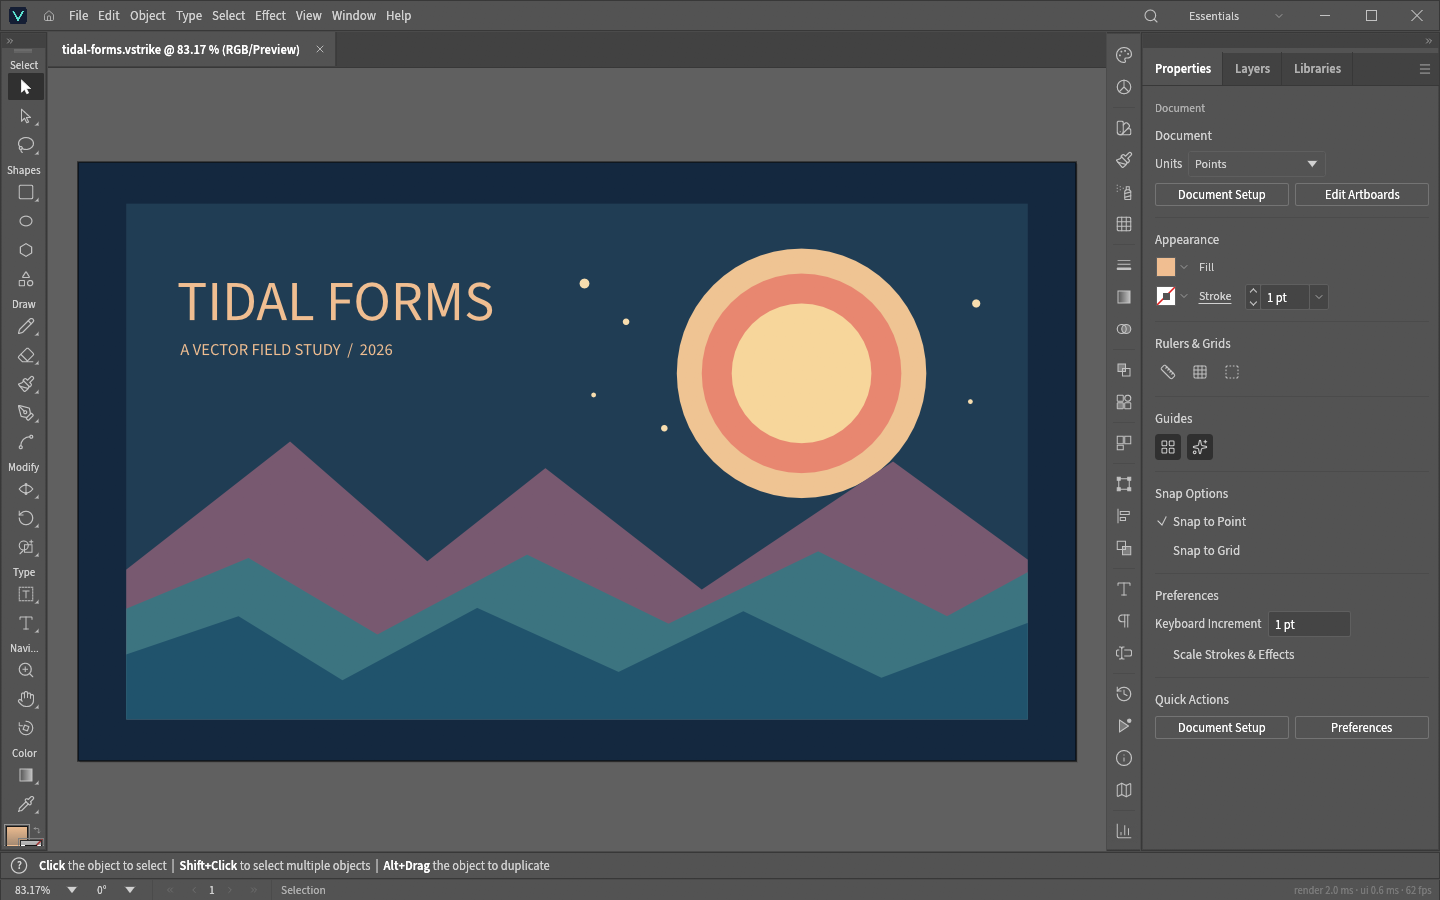Switch to the Layers tab
The height and width of the screenshot is (900, 1440).
point(1252,69)
